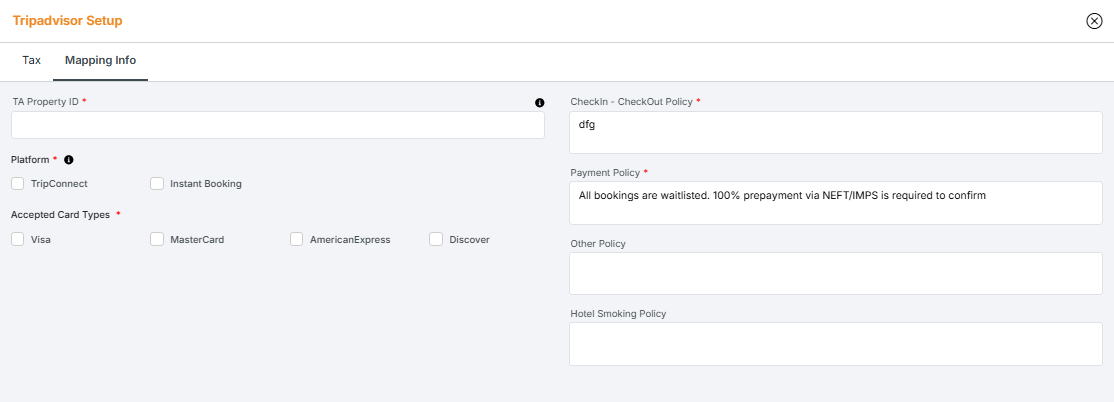
Task: Click the Hotel Smoking Policy text area
Action: [x=835, y=344]
